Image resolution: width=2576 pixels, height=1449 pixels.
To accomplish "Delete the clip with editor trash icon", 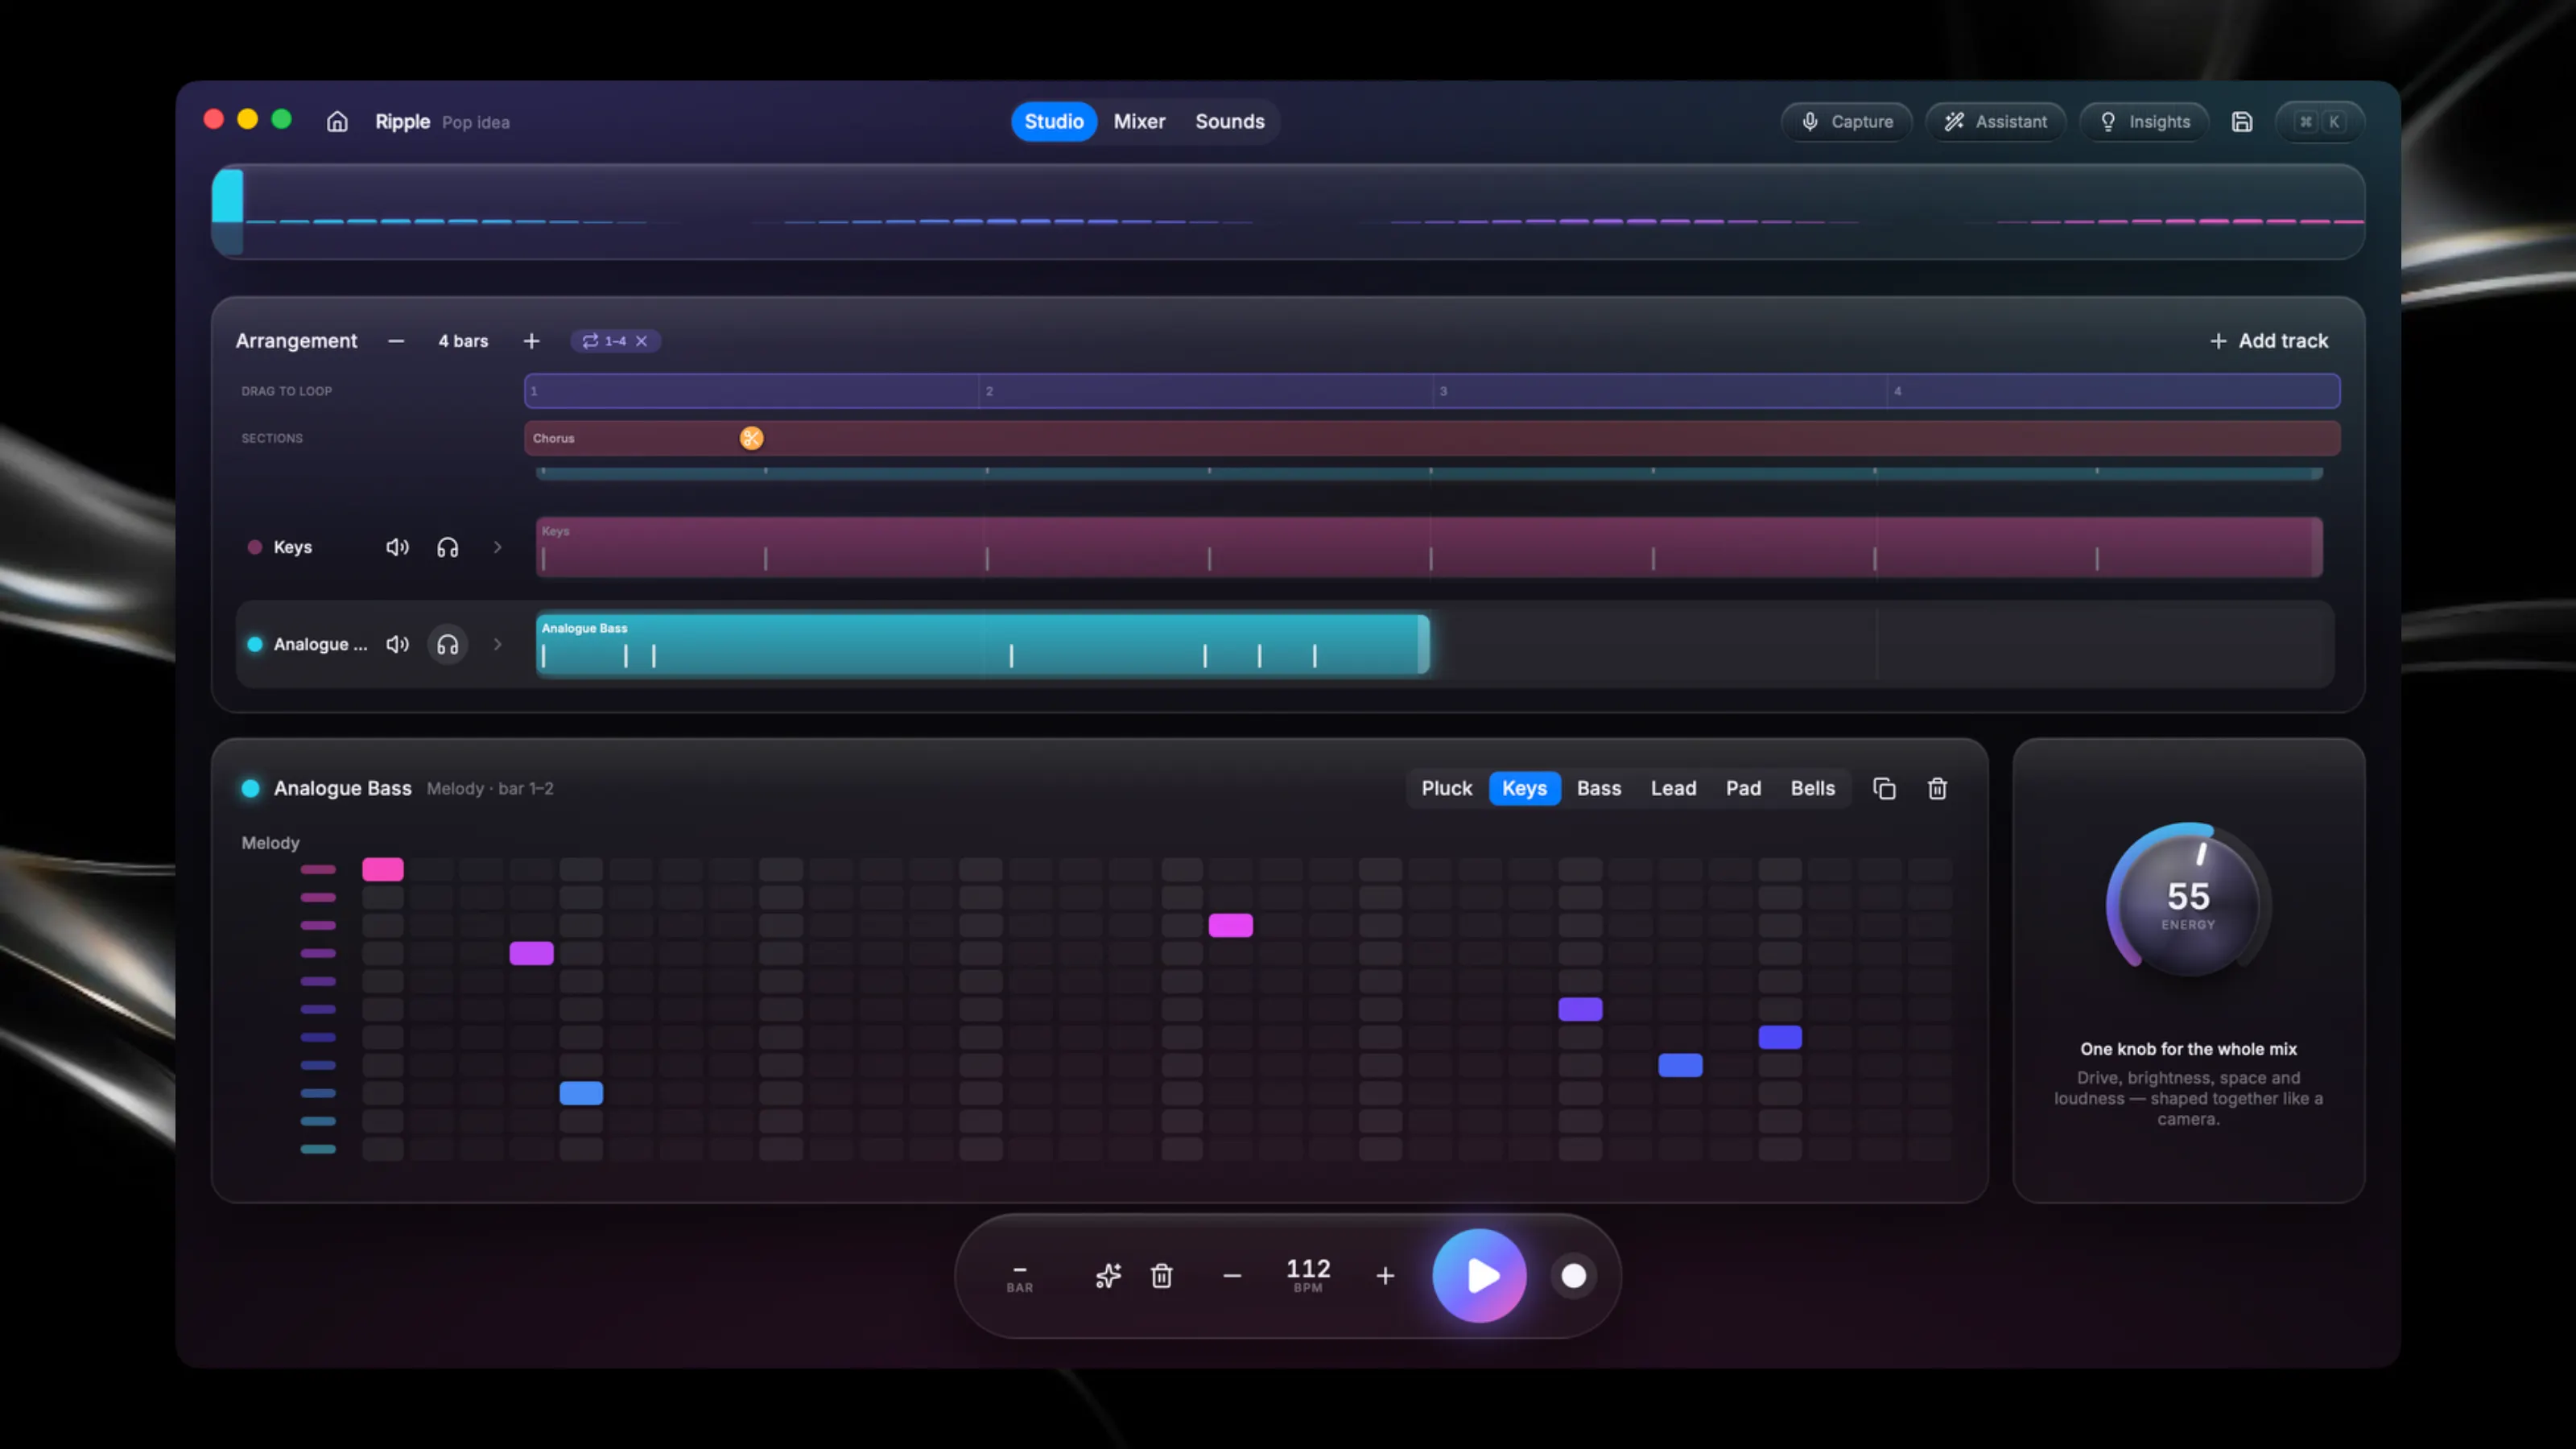I will [x=1937, y=789].
